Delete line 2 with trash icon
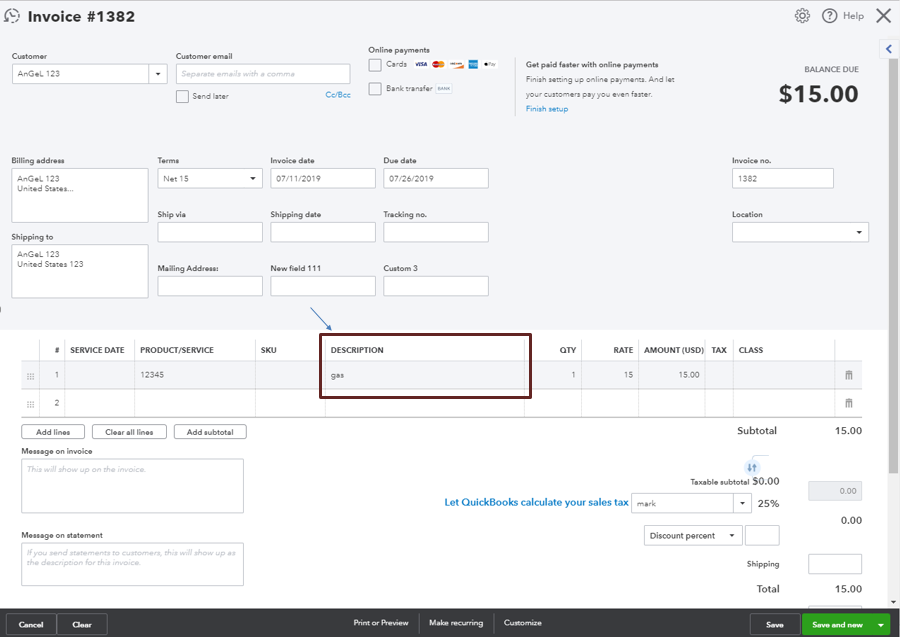Viewport: 900px width, 637px height. [x=848, y=403]
